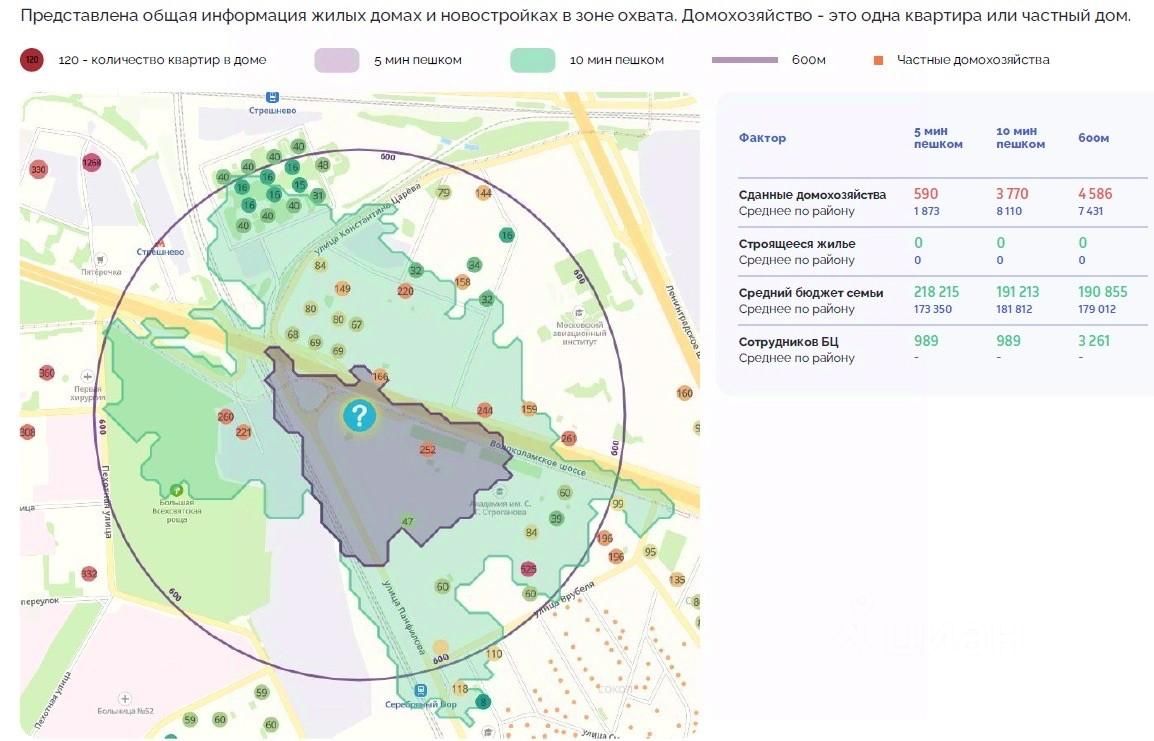Click the 166 apartment marker
1154x741 pixels.
coord(380,377)
